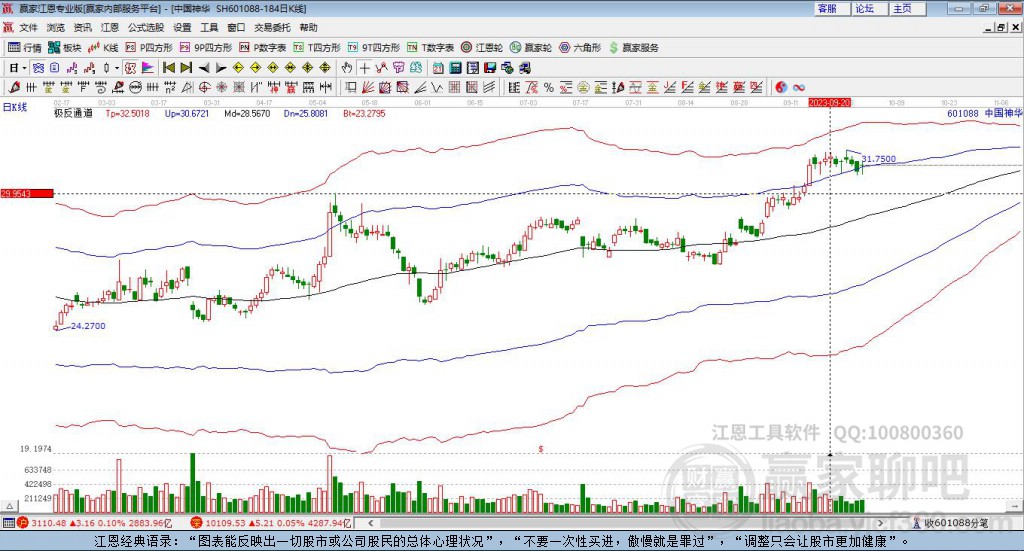Select the red pencil drawing tool
Viewport: 1024px width, 551px height.
14,87
